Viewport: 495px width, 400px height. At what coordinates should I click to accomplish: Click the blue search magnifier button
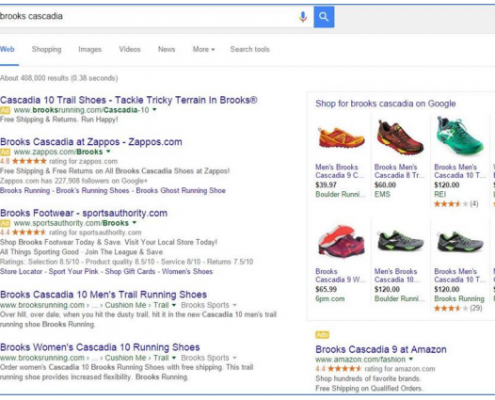point(324,16)
